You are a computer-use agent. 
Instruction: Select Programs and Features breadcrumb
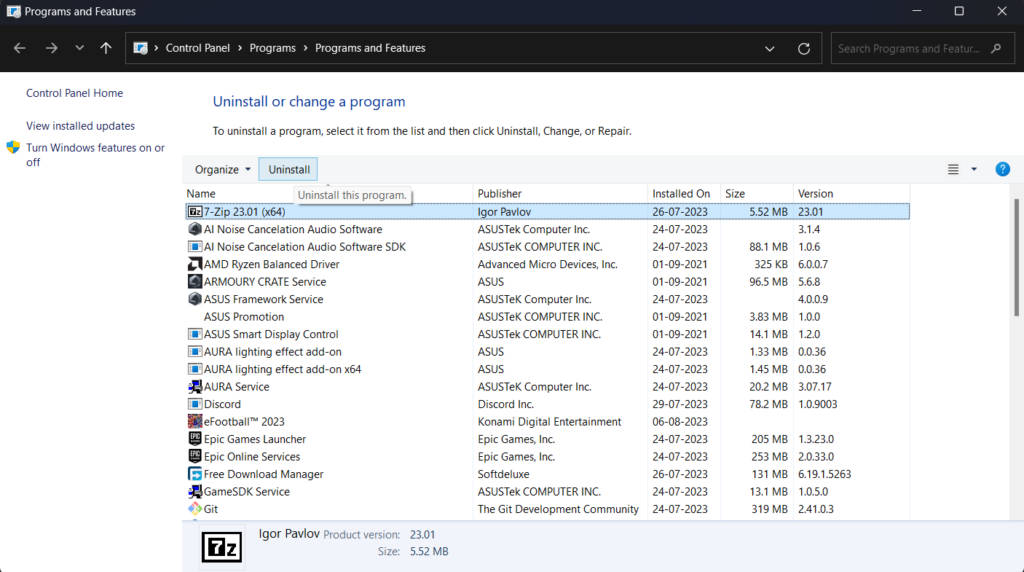pyautogui.click(x=370, y=48)
